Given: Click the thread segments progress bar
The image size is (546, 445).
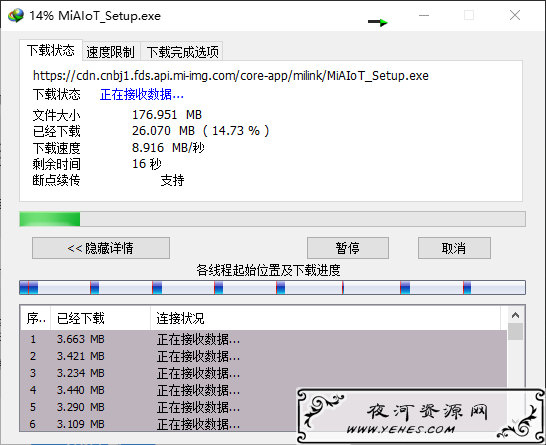Looking at the screenshot, I should pyautogui.click(x=272, y=288).
